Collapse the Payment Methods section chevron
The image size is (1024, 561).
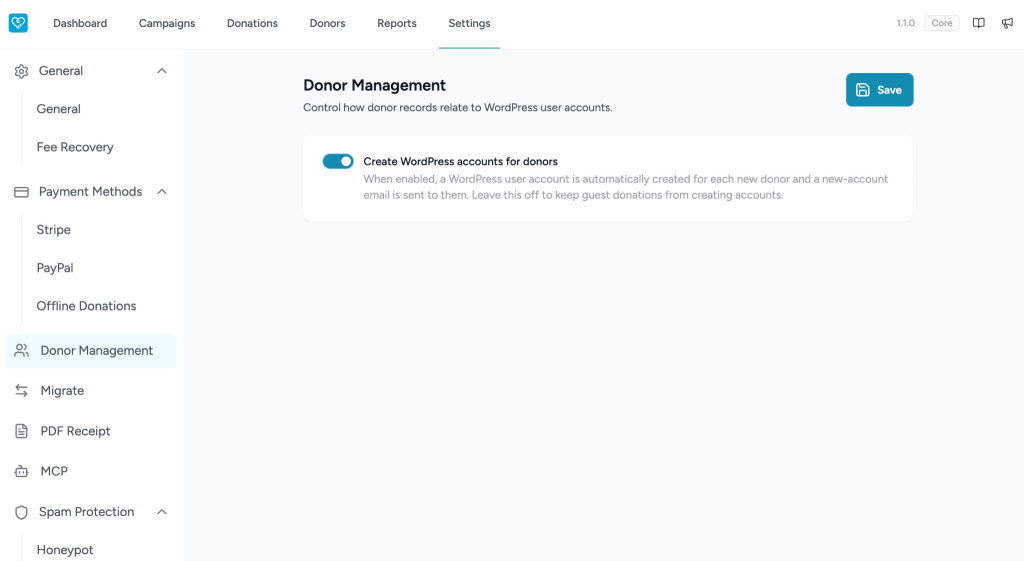click(162, 191)
